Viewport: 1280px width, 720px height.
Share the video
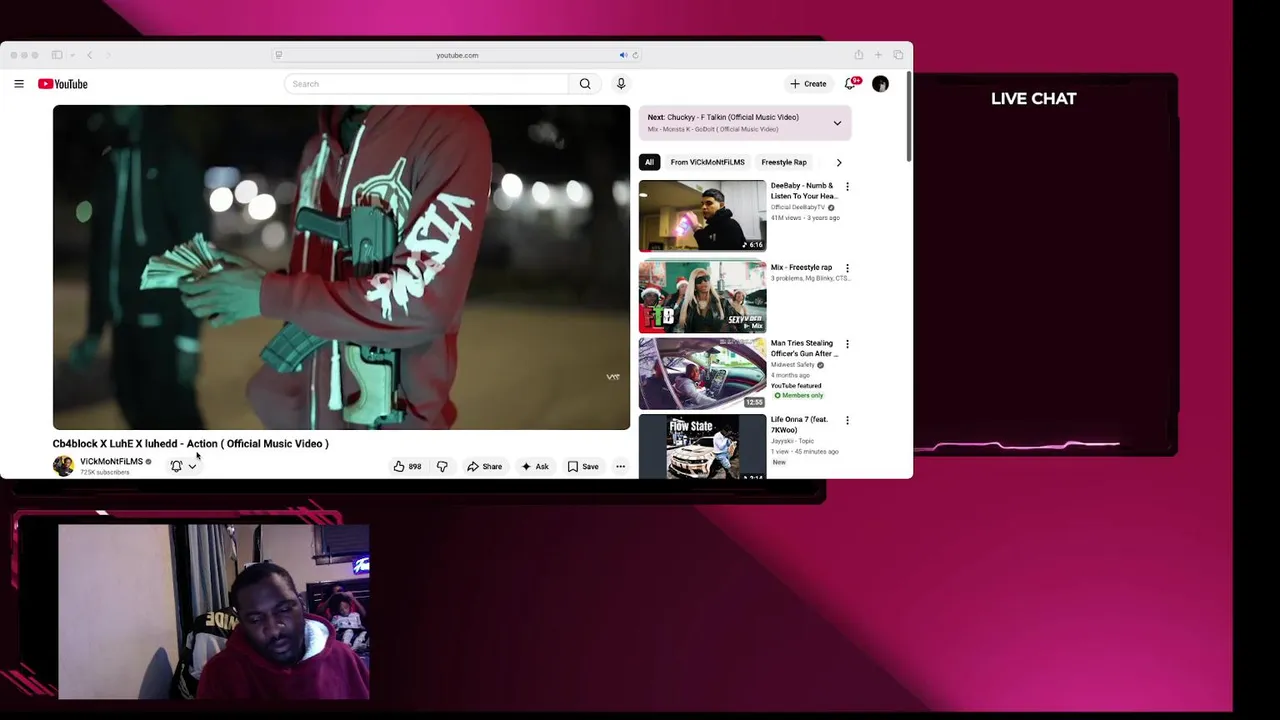point(485,467)
